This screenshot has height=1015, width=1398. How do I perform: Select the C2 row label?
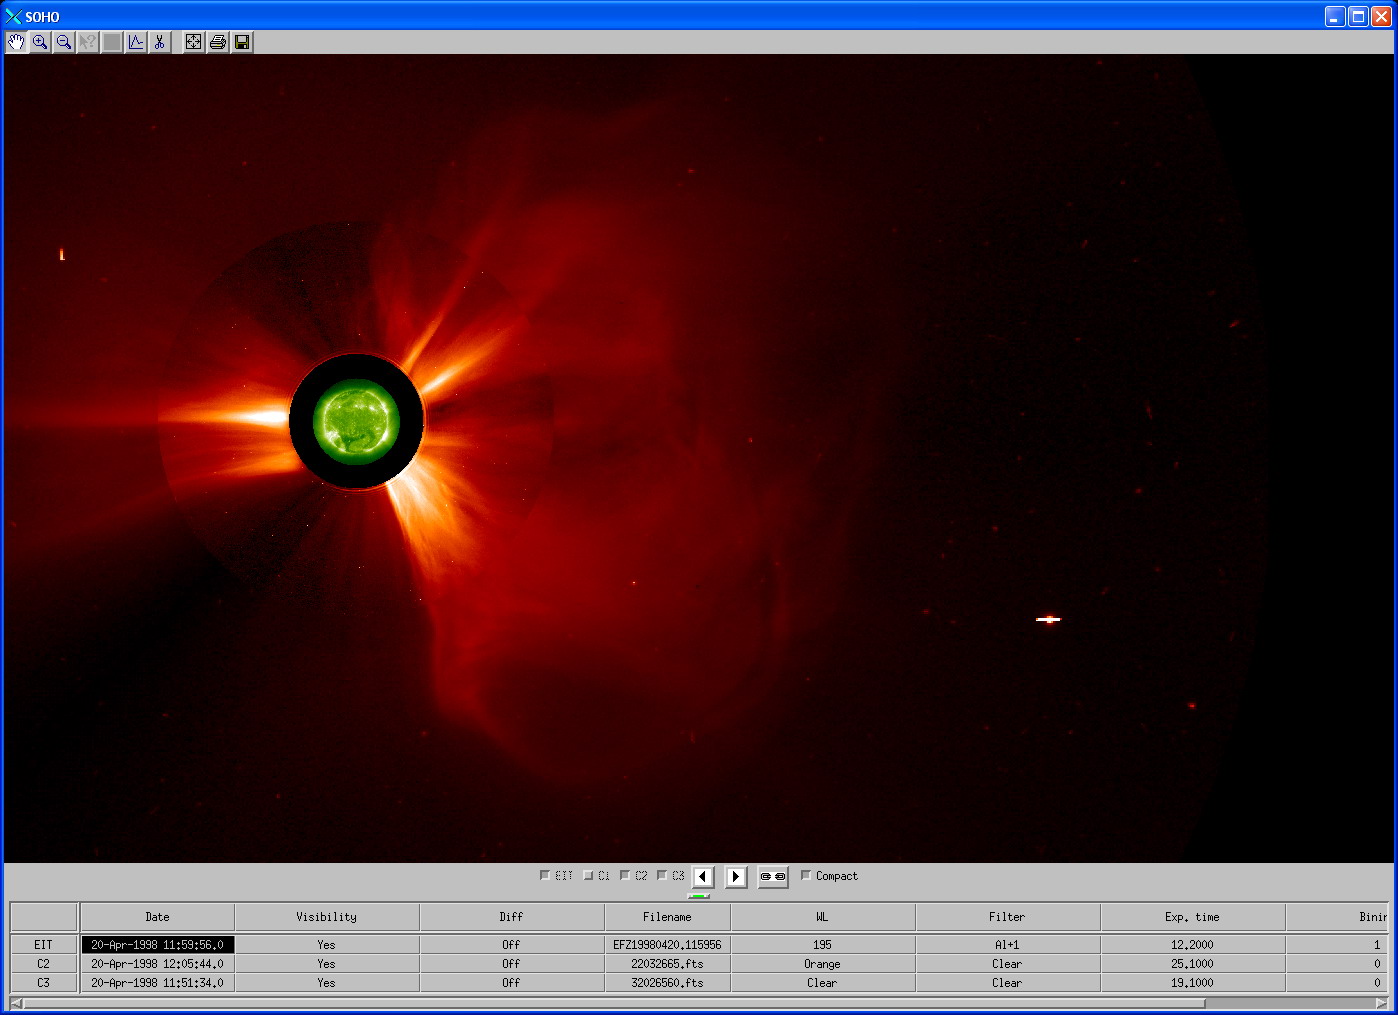click(x=44, y=964)
